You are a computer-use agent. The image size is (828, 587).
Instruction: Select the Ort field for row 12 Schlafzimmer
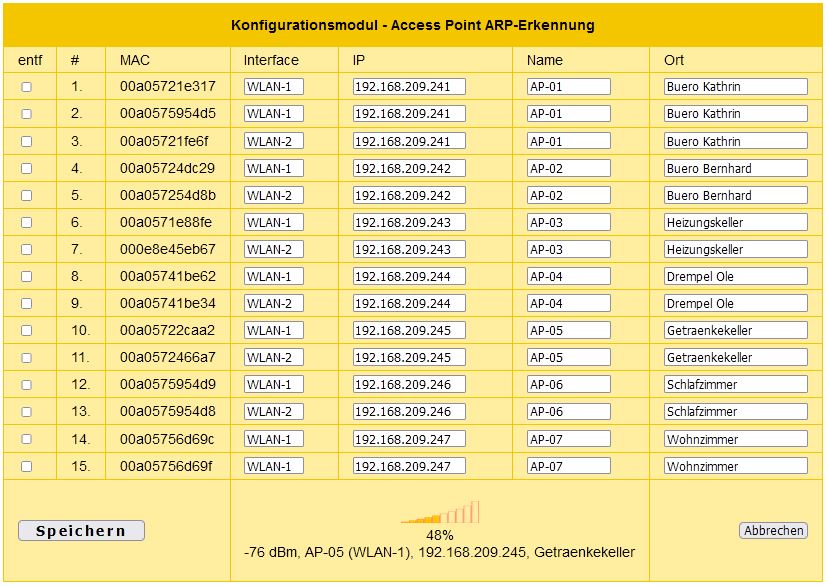click(x=736, y=384)
